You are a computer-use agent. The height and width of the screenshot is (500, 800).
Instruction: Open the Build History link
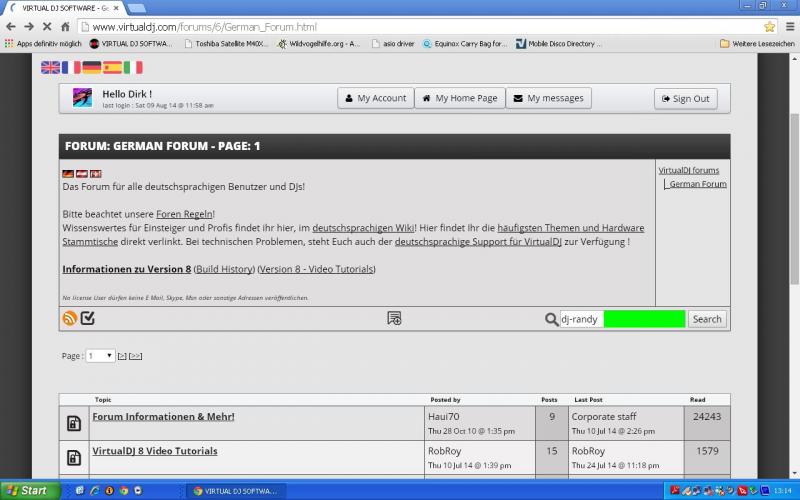pyautogui.click(x=224, y=269)
